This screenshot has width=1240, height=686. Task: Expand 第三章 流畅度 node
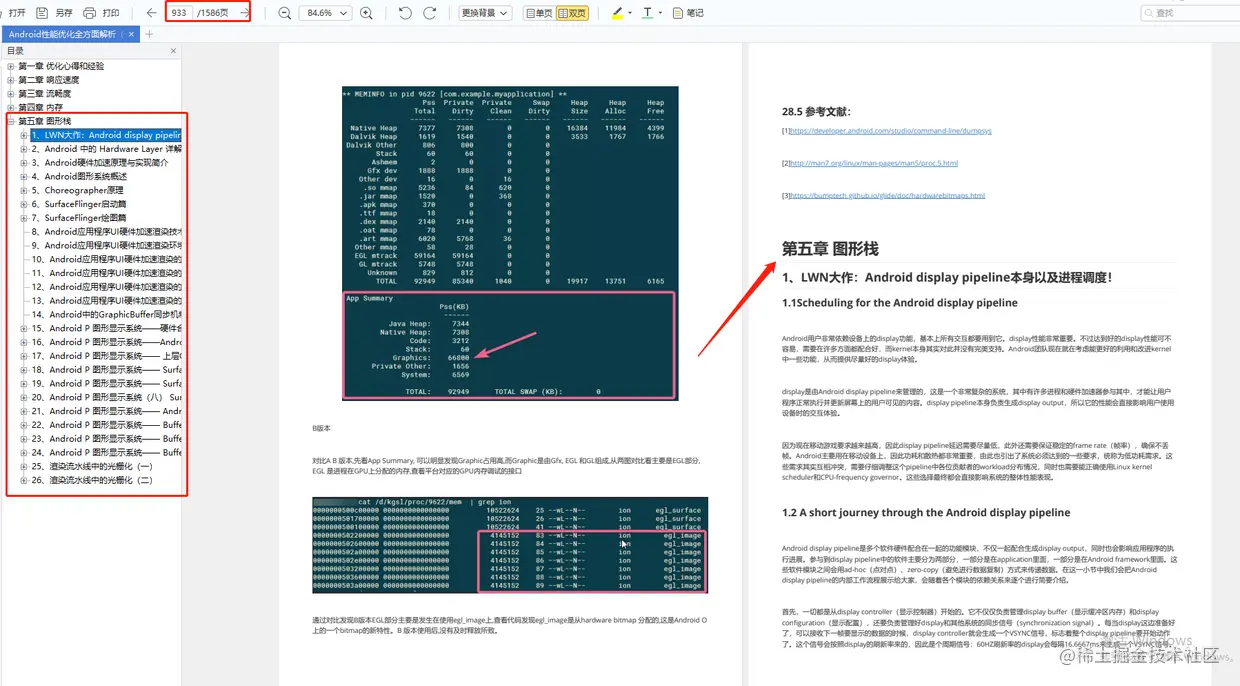coord(11,94)
